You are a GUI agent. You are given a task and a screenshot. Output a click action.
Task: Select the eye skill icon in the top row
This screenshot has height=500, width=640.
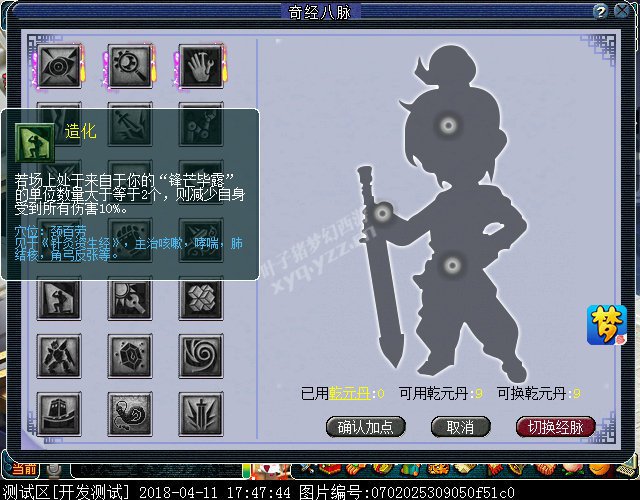[x=59, y=66]
